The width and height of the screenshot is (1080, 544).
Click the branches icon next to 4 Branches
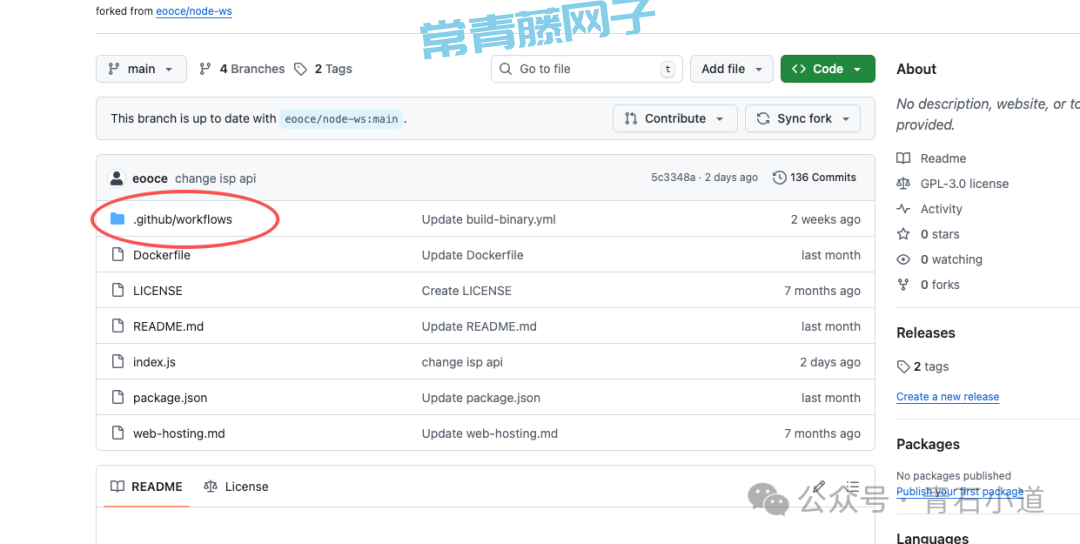tap(205, 69)
